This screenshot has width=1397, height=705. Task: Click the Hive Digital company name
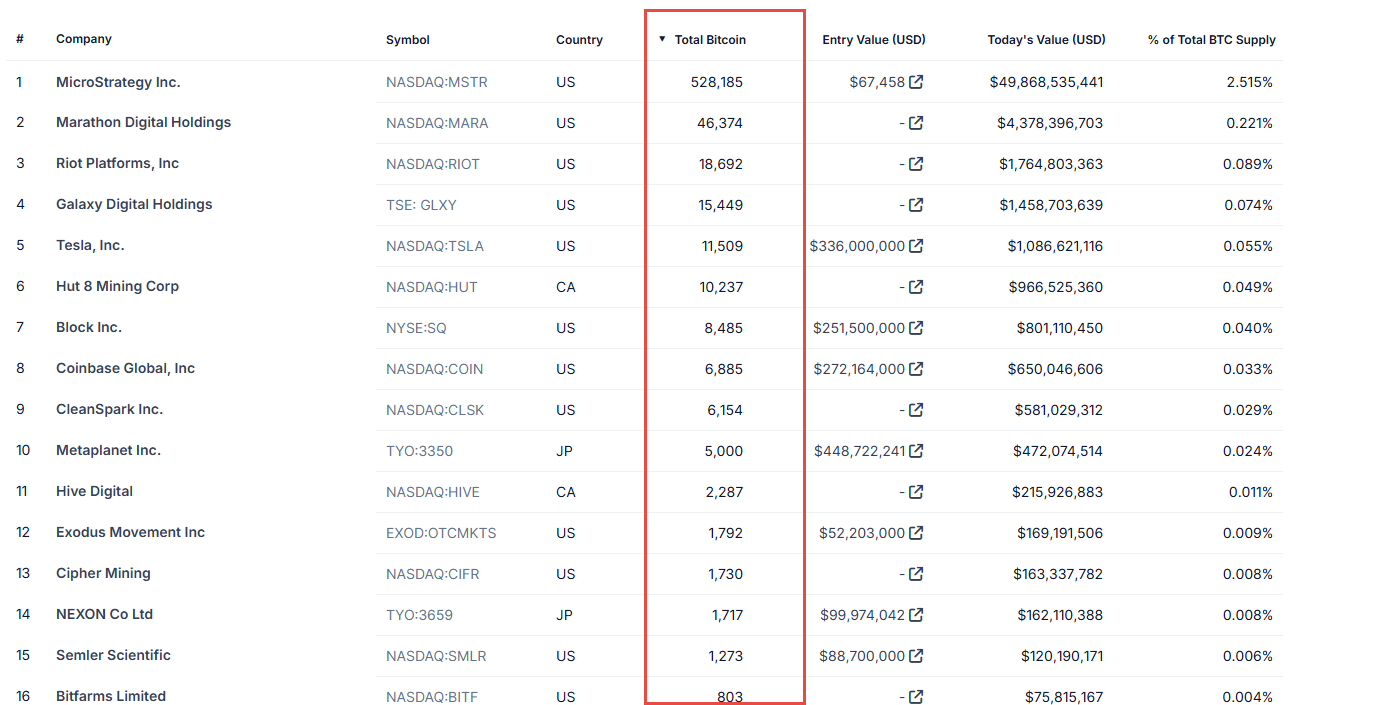(94, 491)
